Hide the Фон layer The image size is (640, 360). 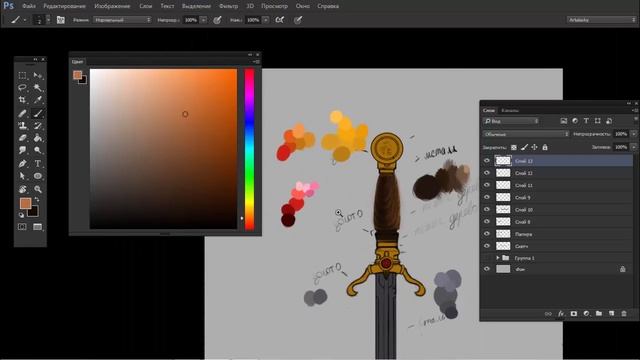pyautogui.click(x=487, y=269)
